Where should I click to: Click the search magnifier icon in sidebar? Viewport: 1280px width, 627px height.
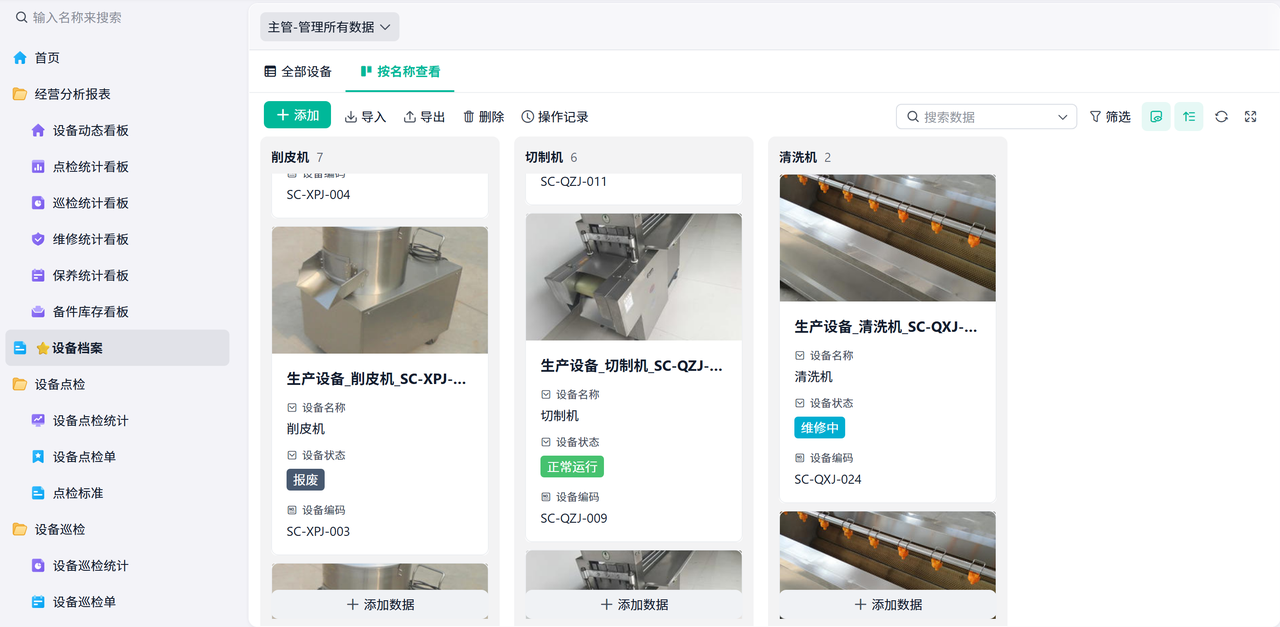point(21,18)
